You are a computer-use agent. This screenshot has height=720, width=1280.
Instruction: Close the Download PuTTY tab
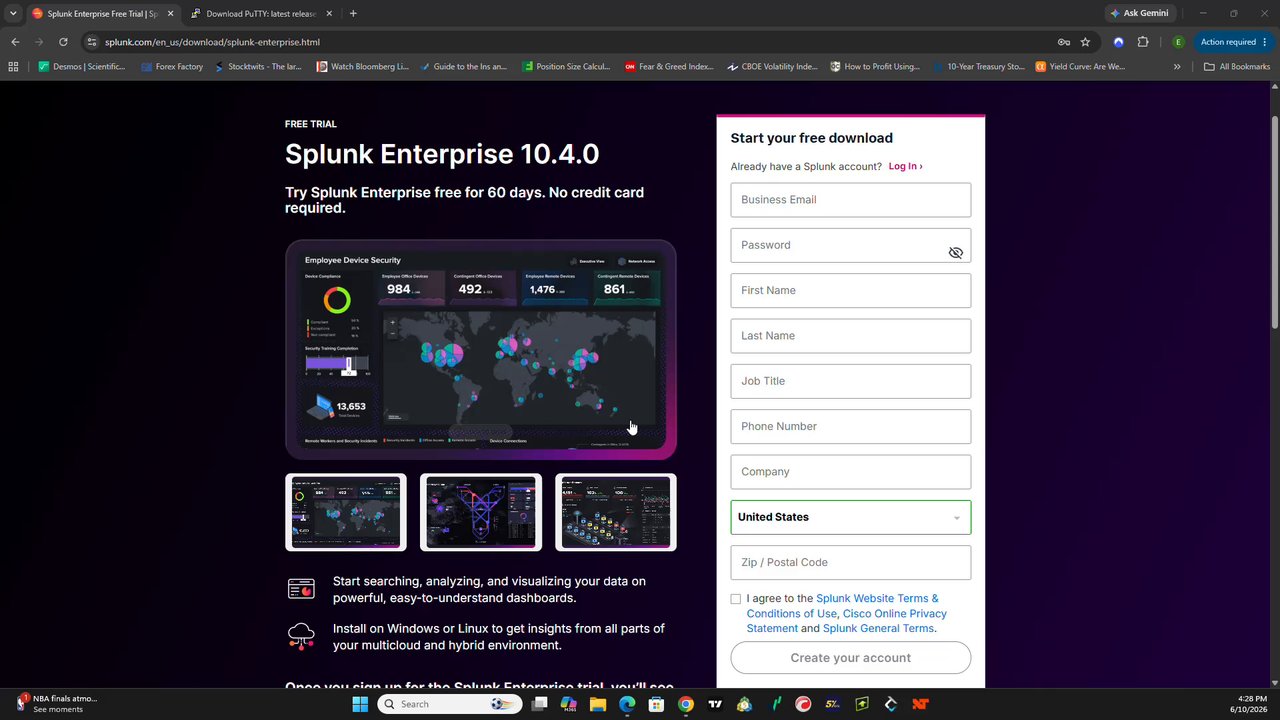pos(331,14)
